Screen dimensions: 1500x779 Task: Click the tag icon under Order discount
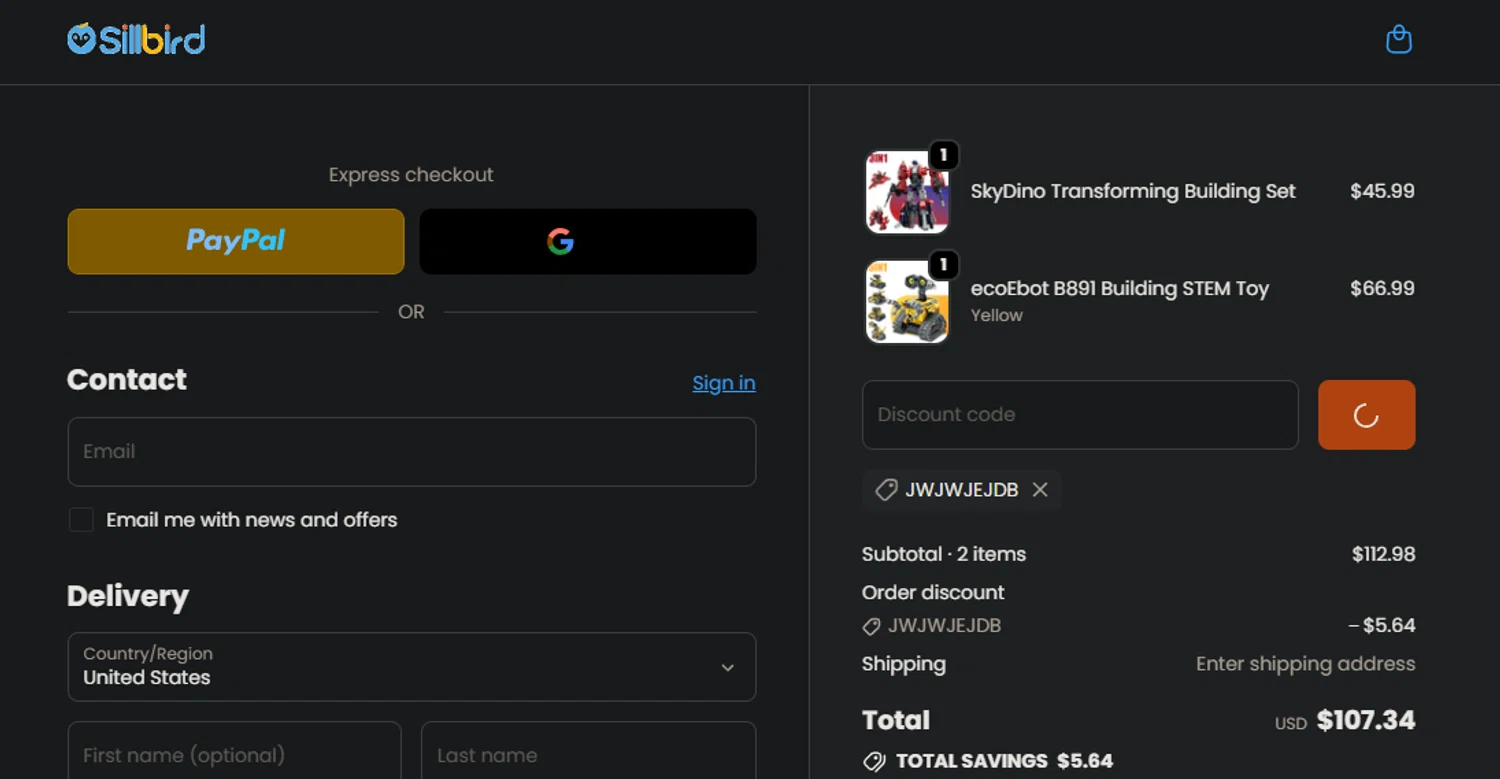[871, 627]
